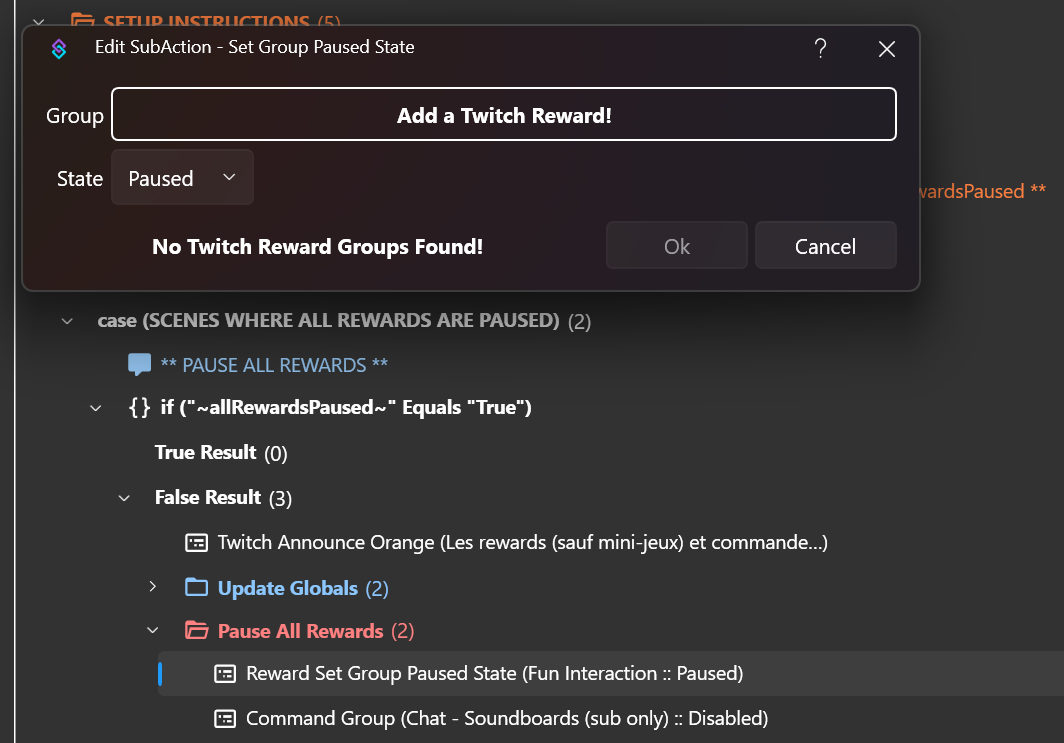Open the State dropdown showing Paused
Screen dimensions: 1064x743
(182, 177)
